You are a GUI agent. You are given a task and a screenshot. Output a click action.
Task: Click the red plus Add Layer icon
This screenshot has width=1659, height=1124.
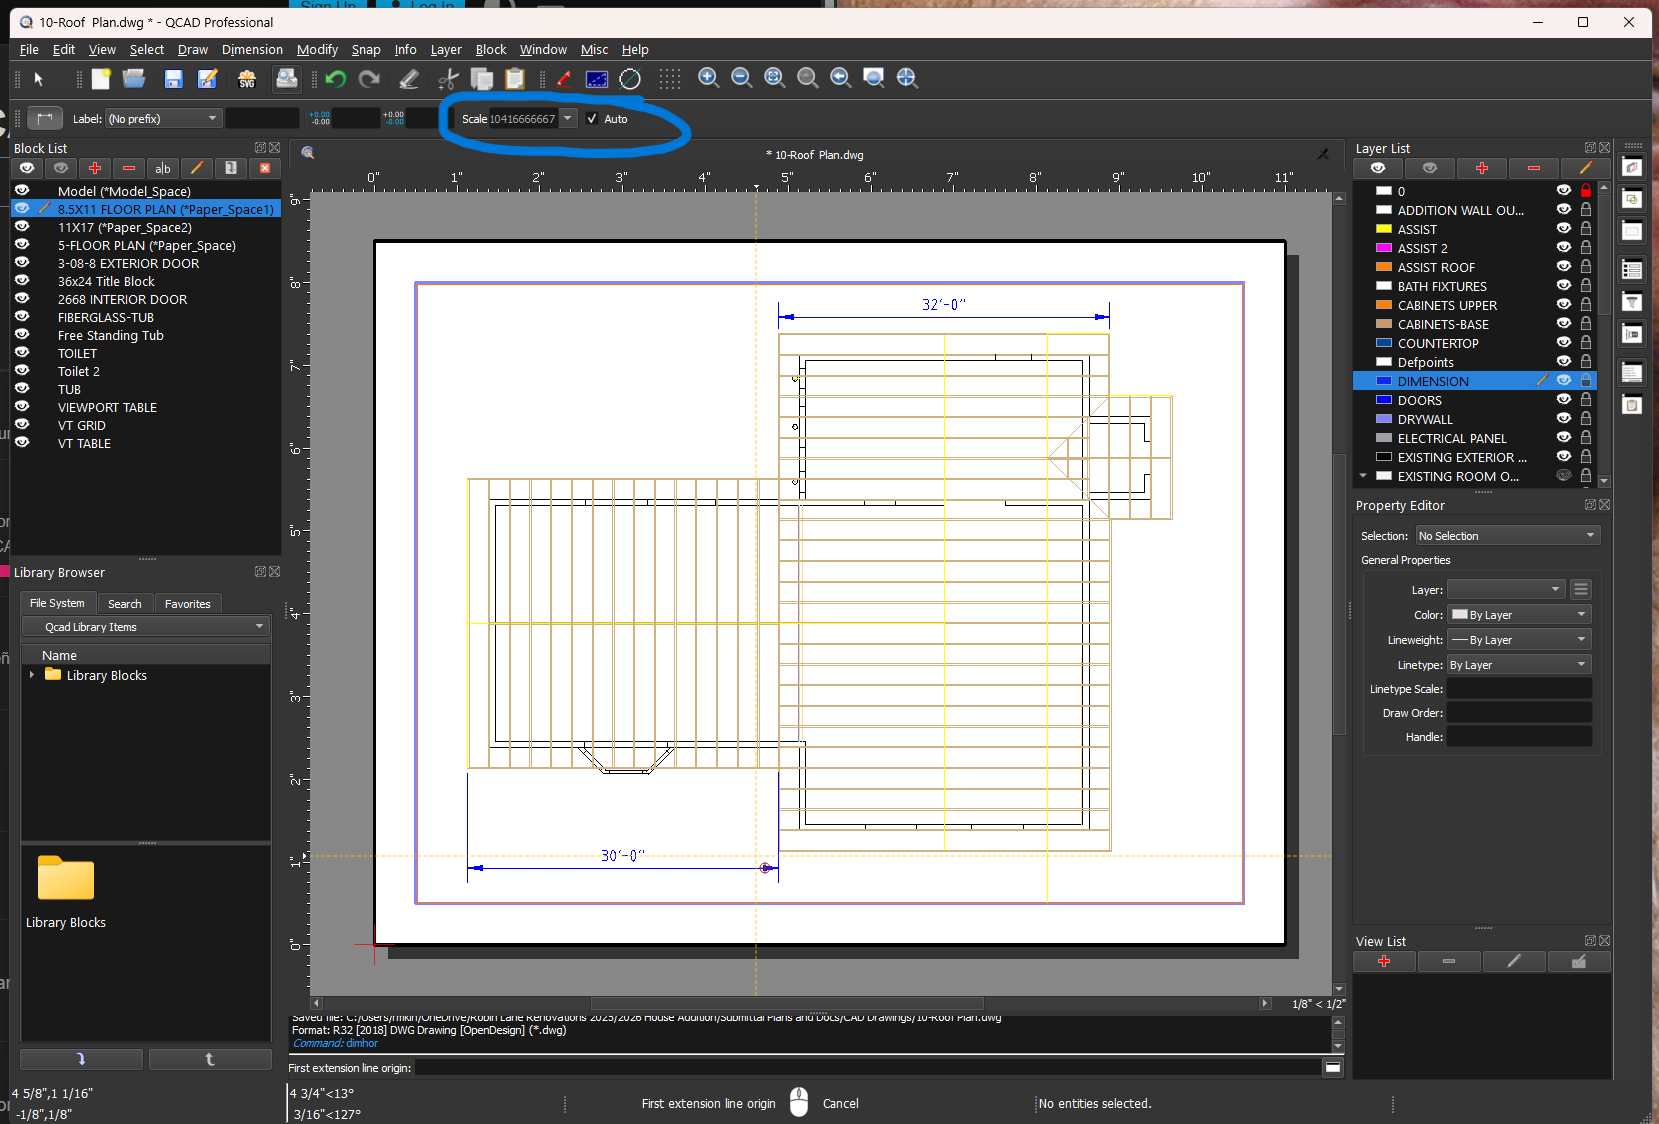(x=1482, y=168)
